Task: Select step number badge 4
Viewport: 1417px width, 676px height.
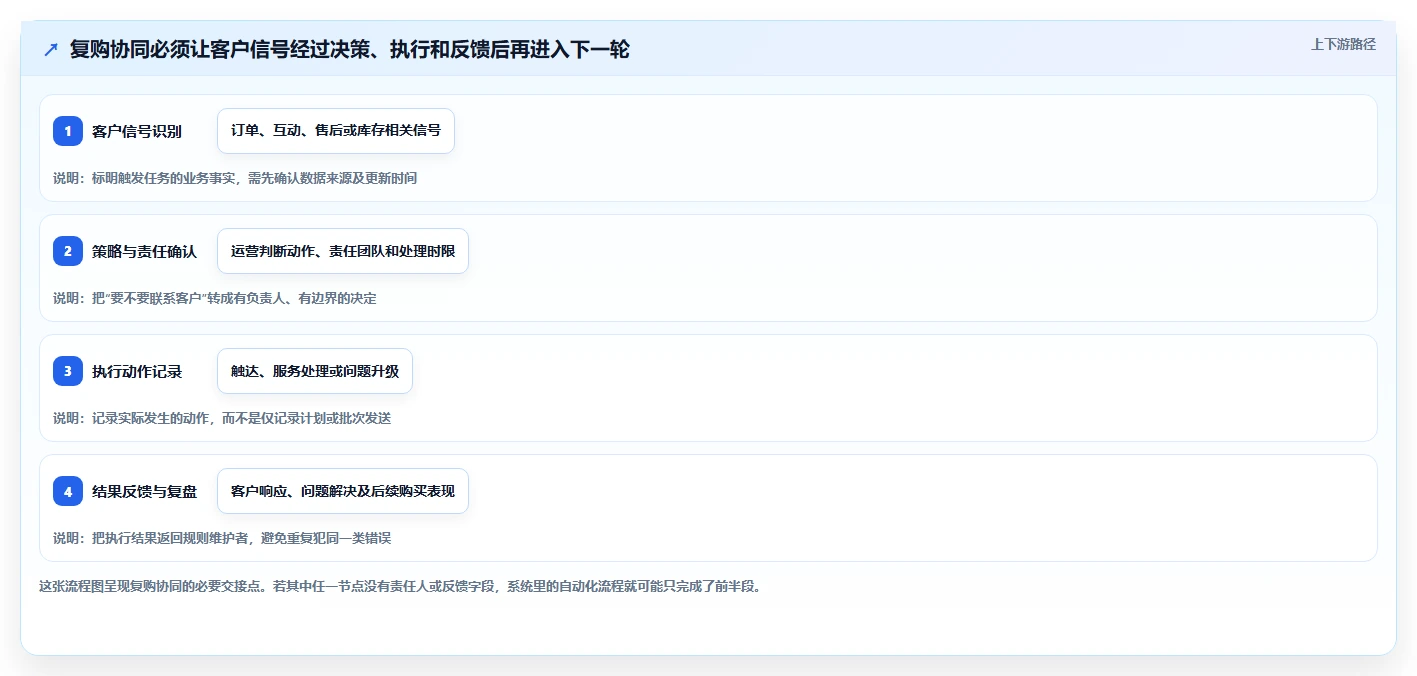Action: (x=68, y=491)
